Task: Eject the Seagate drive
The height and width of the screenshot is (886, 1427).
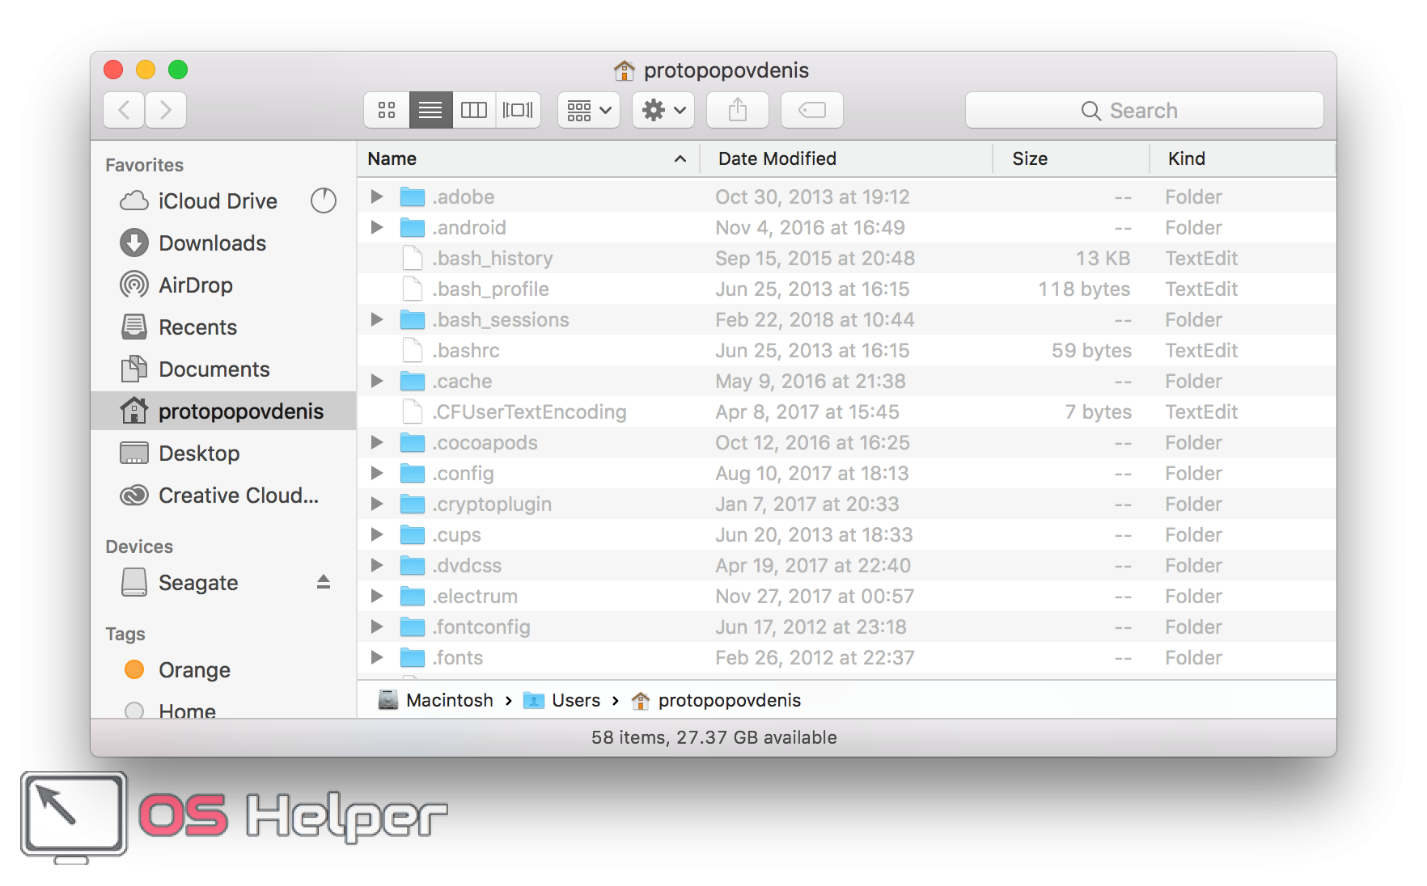Action: pos(323,582)
